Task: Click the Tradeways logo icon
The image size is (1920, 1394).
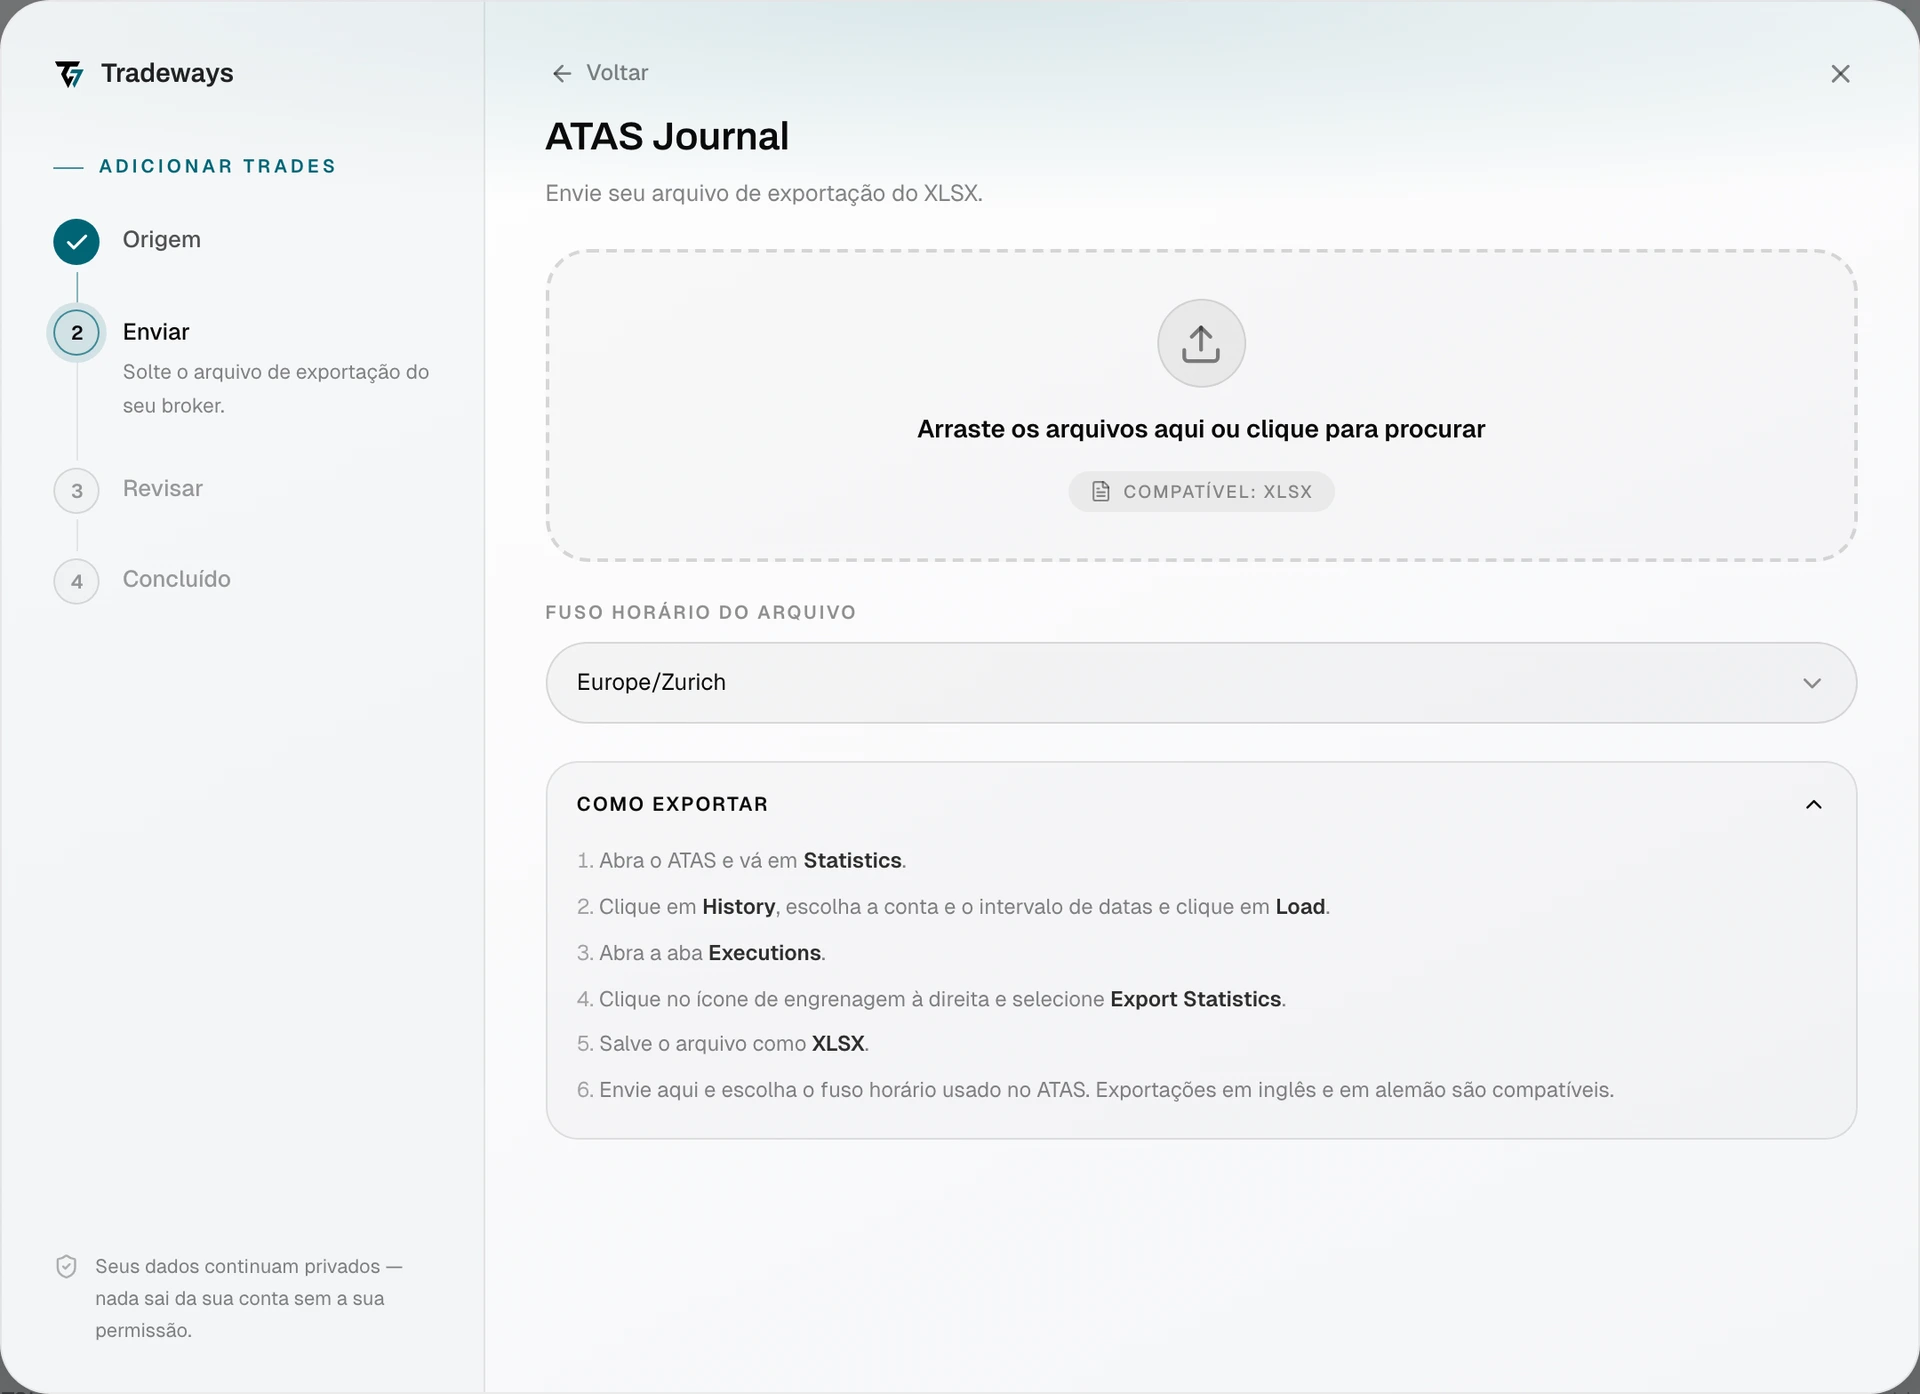Action: coord(69,74)
